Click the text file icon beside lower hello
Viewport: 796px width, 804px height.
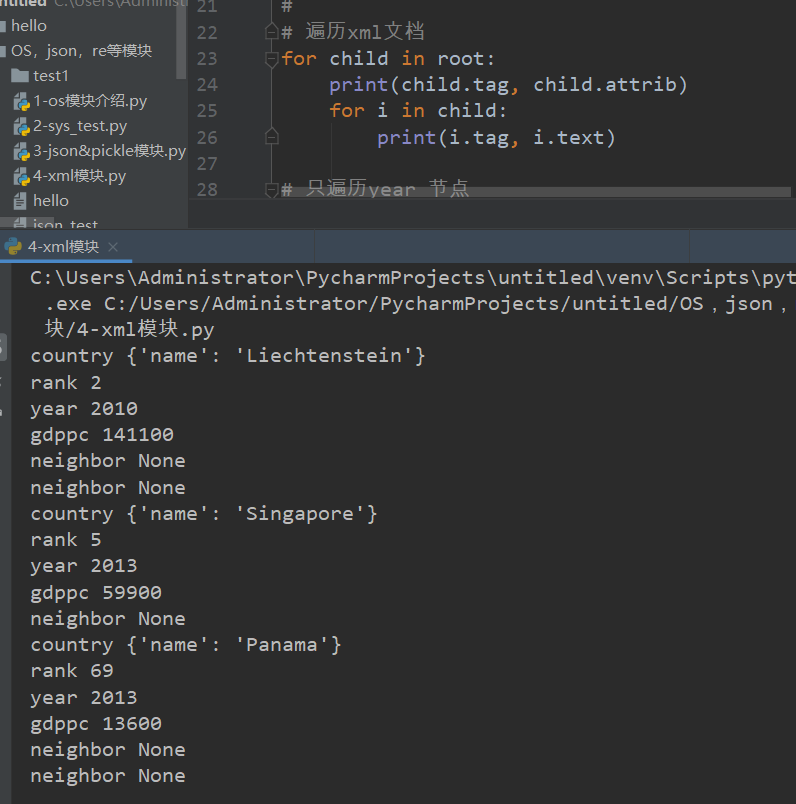coord(19,201)
